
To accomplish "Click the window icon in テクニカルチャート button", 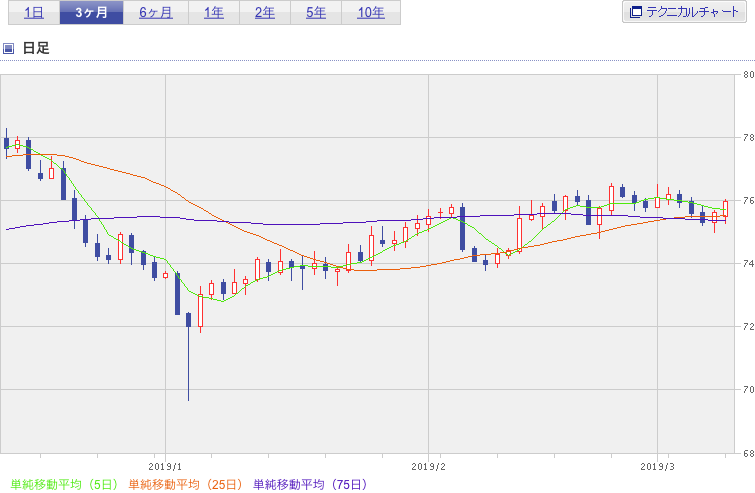I will pos(636,12).
